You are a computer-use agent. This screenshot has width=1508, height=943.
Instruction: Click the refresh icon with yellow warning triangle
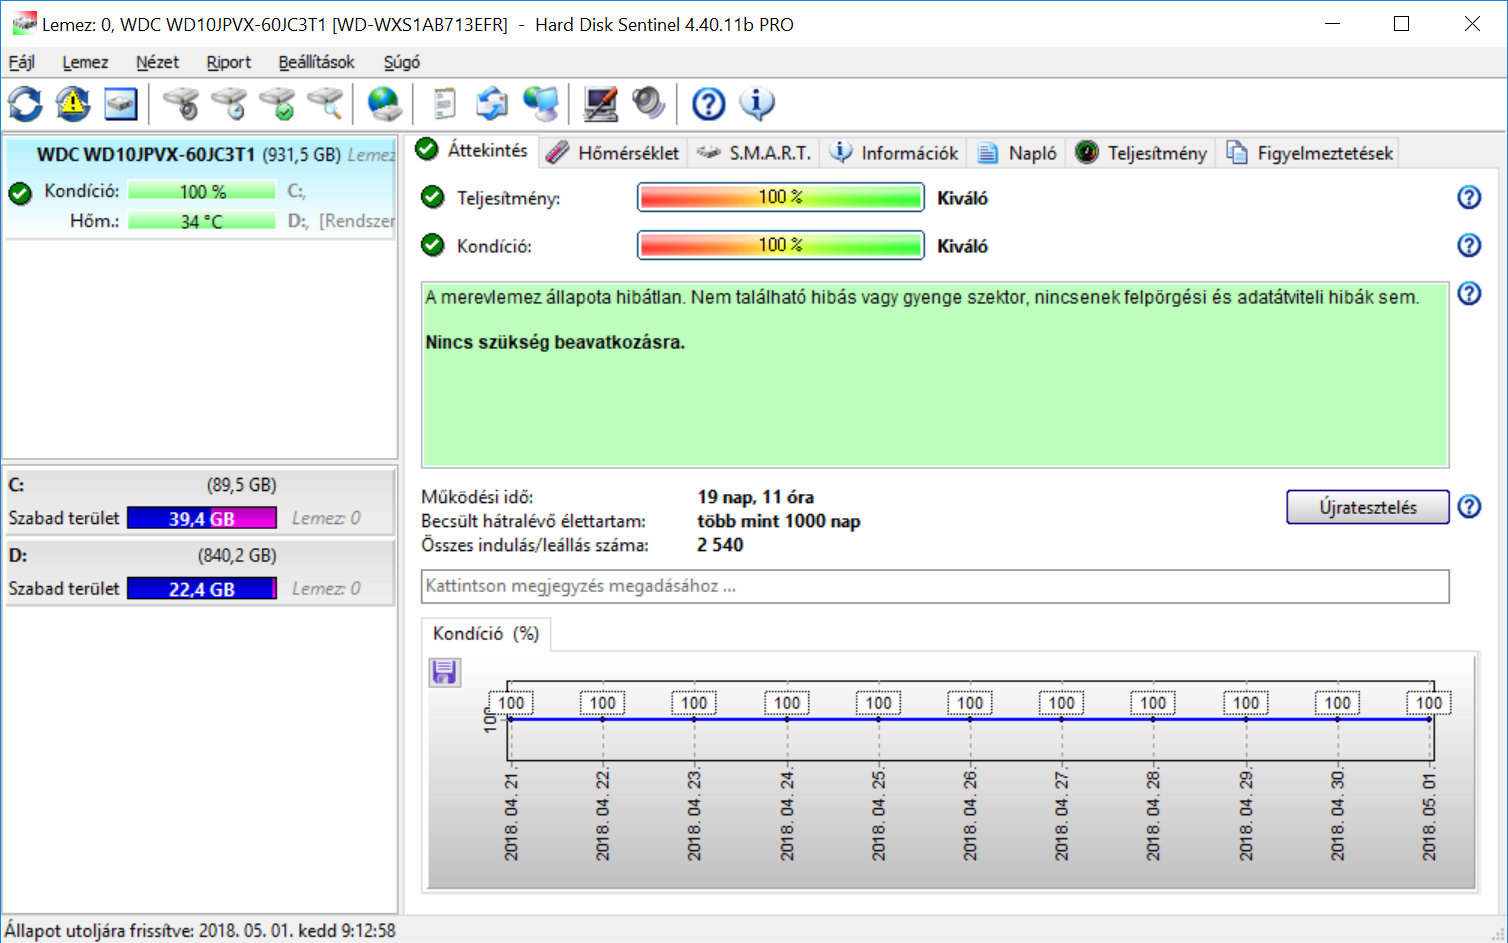coord(73,103)
